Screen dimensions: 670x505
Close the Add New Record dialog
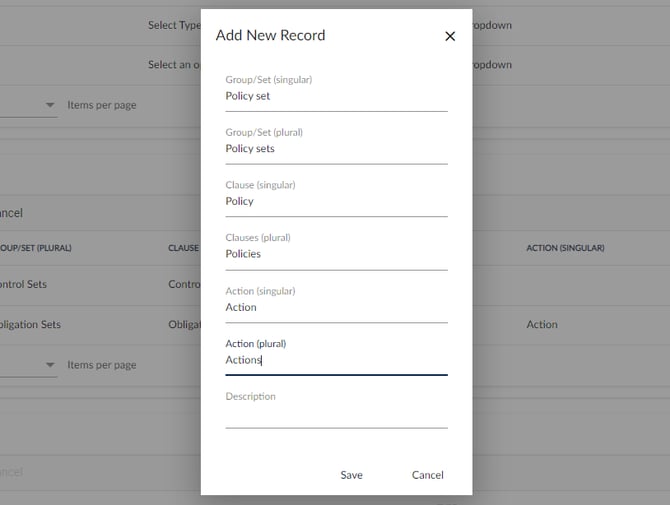point(449,36)
